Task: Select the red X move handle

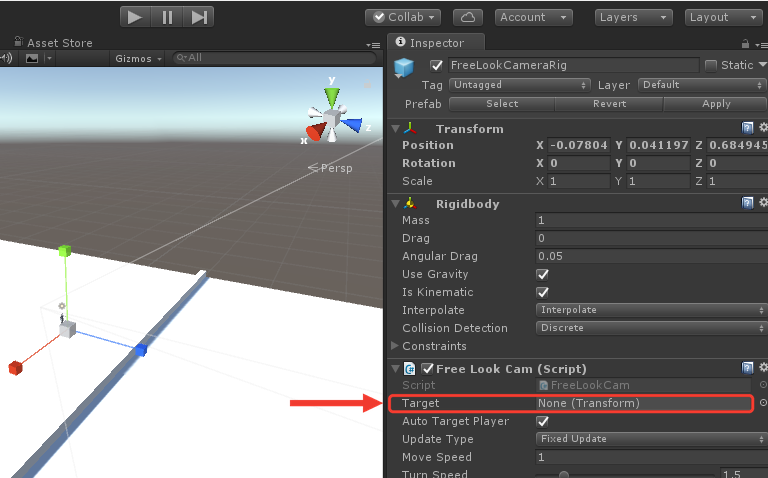Action: click(16, 368)
